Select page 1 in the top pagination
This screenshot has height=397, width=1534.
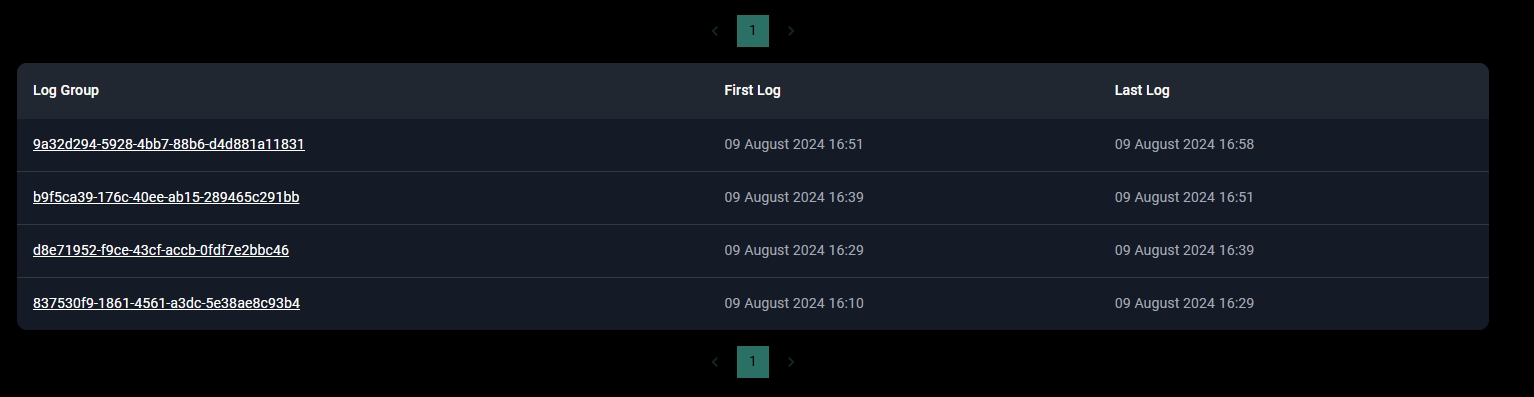coord(753,31)
